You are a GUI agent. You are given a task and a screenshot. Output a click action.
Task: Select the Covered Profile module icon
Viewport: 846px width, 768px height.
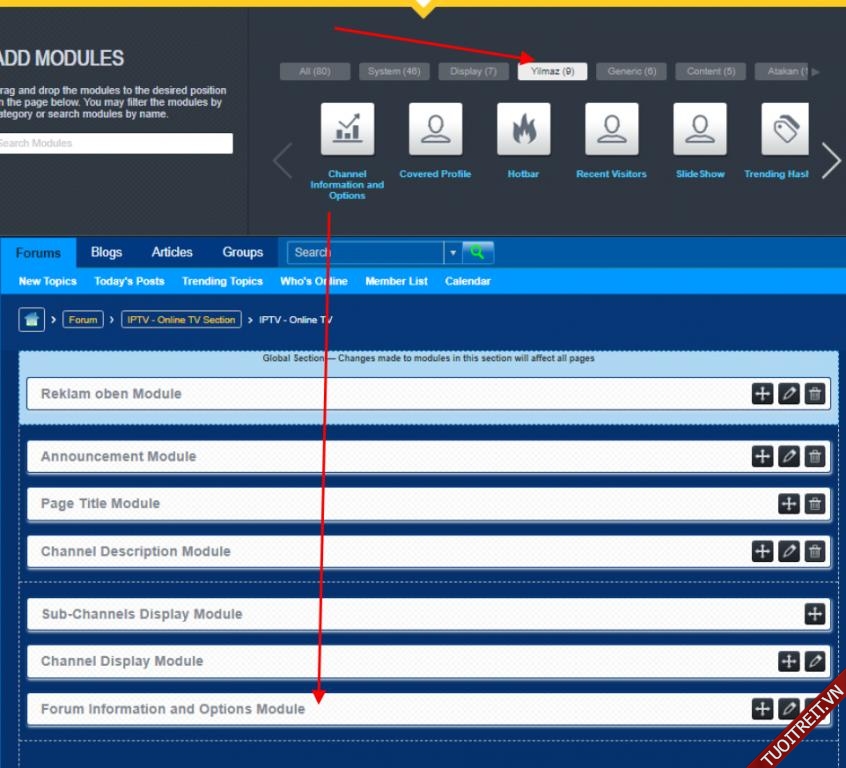pyautogui.click(x=435, y=129)
